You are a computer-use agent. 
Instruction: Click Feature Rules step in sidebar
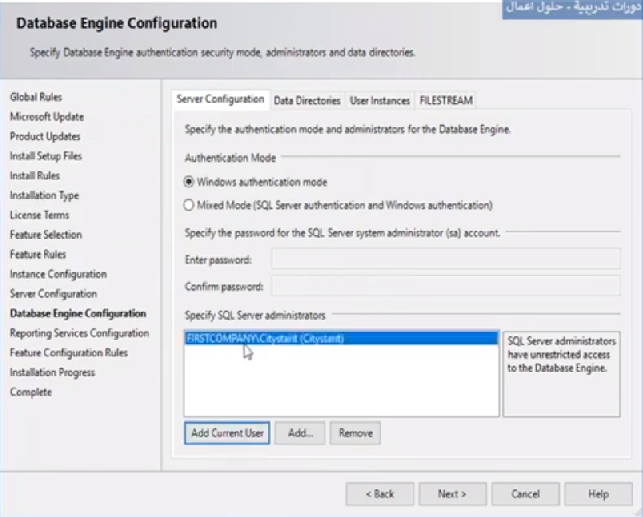tap(38, 255)
